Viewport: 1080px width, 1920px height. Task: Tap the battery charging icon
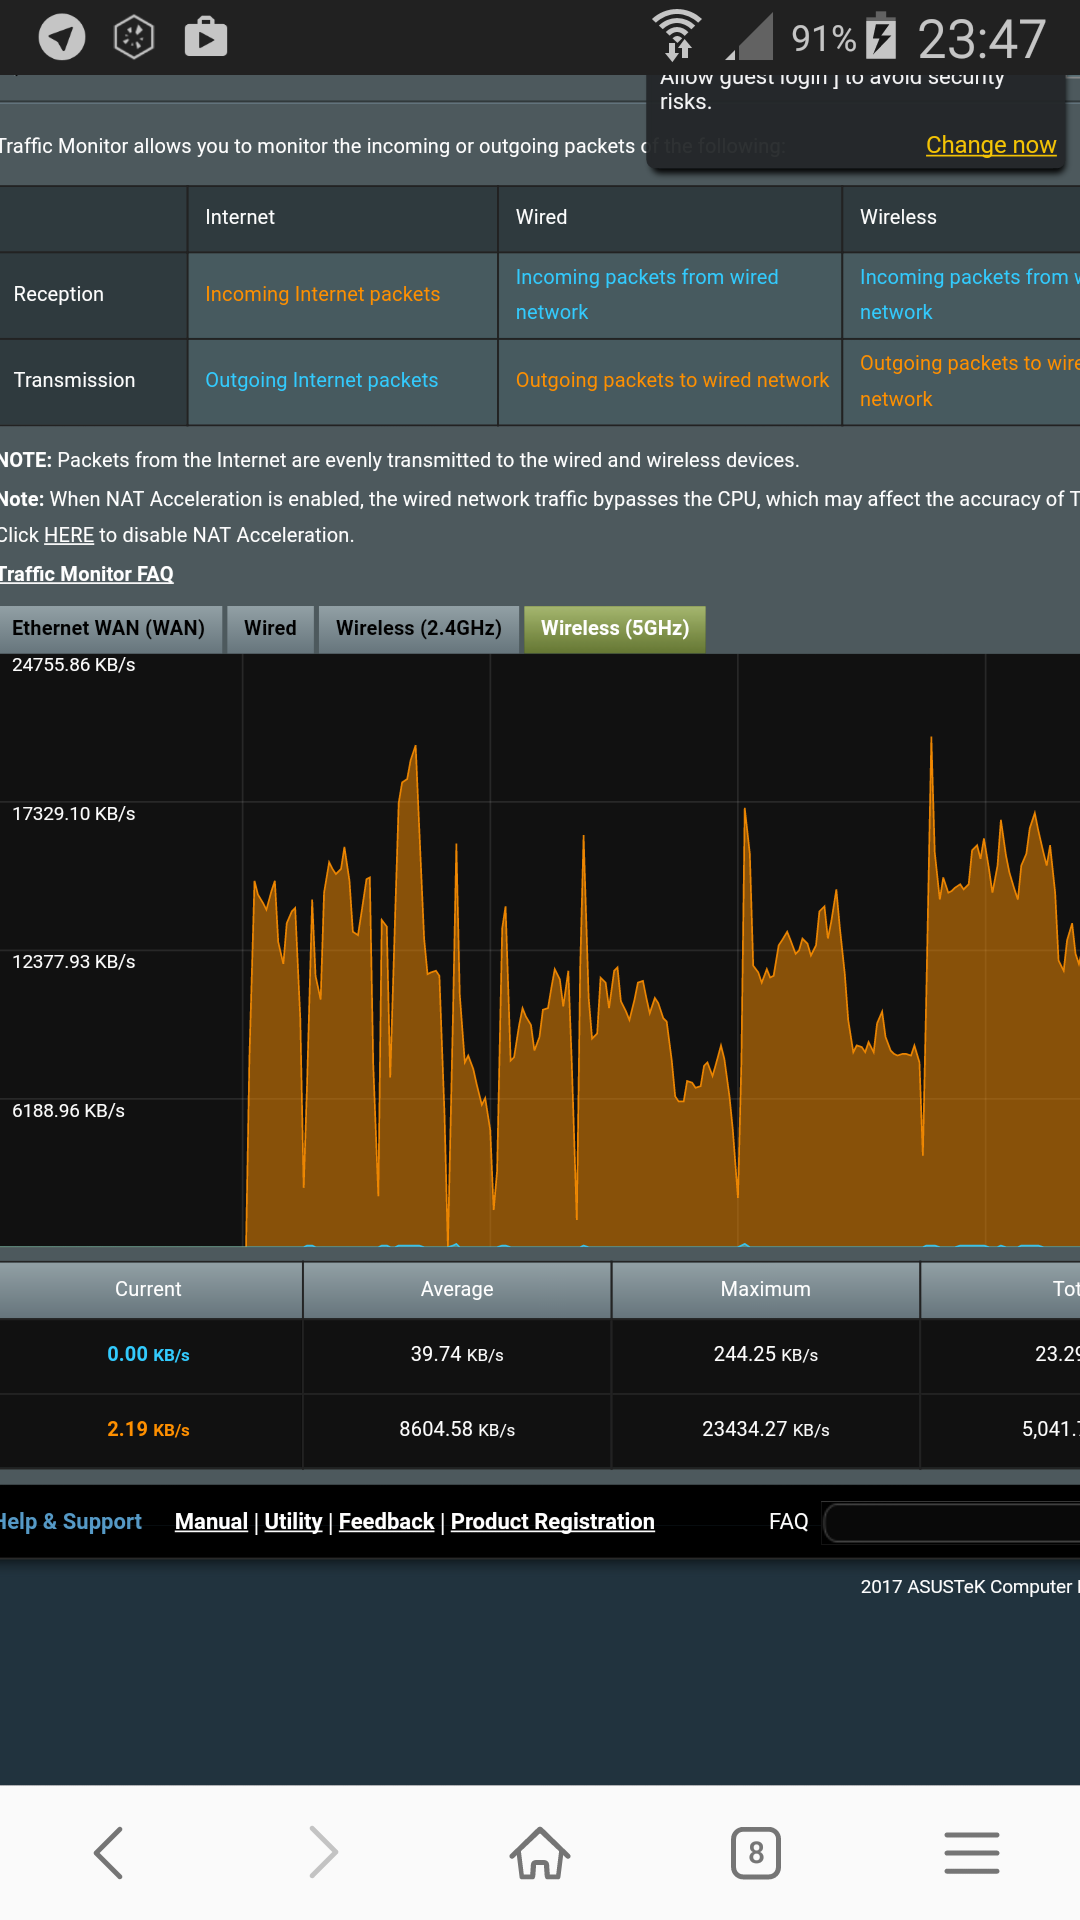[x=880, y=36]
